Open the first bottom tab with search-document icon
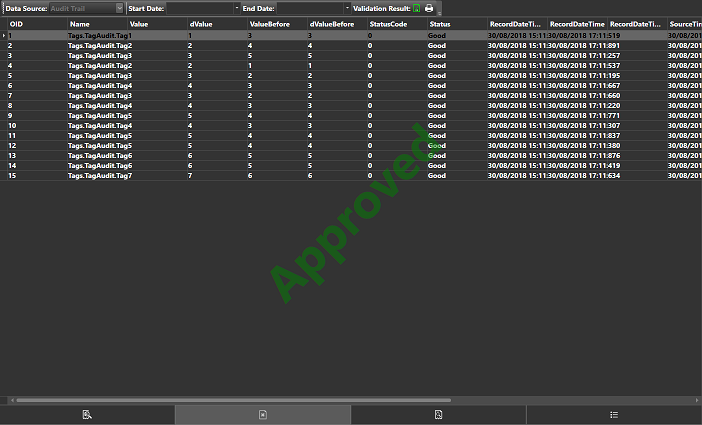This screenshot has height=425, width=702. (x=87, y=414)
